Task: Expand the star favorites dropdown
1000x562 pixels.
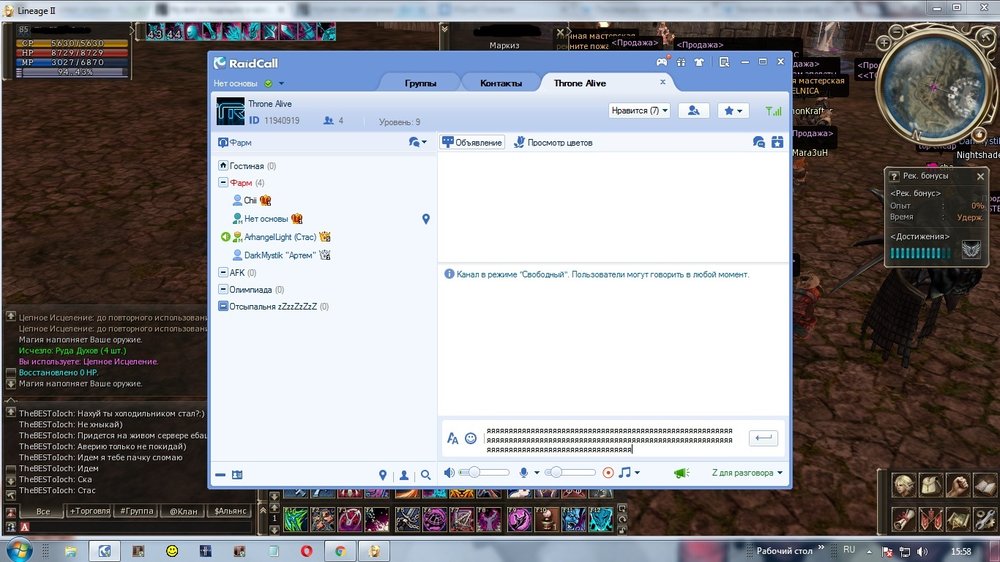Action: 733,110
